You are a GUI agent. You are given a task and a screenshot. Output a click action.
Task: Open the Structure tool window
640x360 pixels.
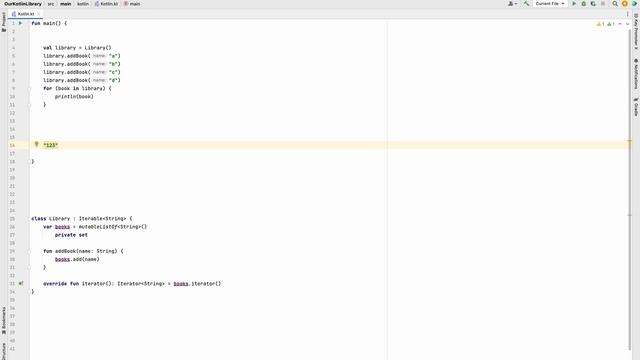pos(4,351)
